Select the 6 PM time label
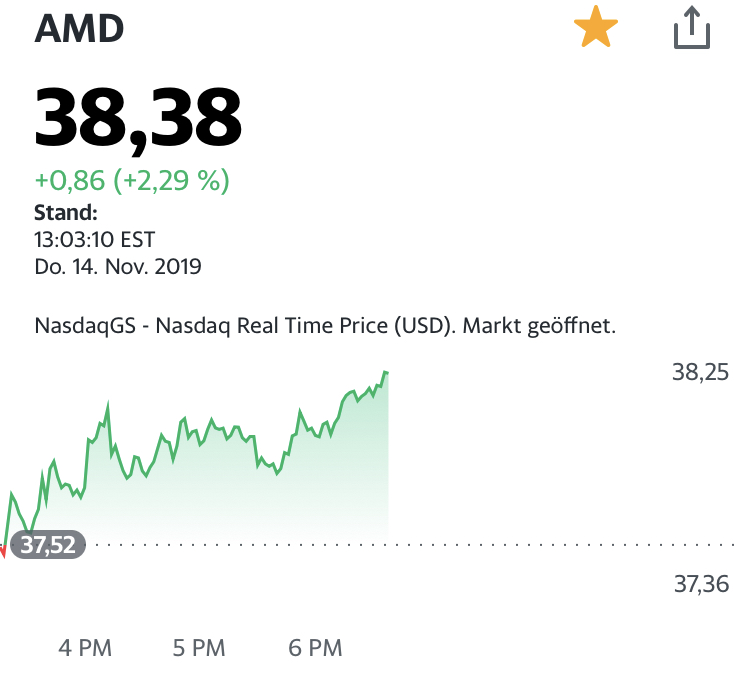This screenshot has height=676, width=734. (315, 648)
